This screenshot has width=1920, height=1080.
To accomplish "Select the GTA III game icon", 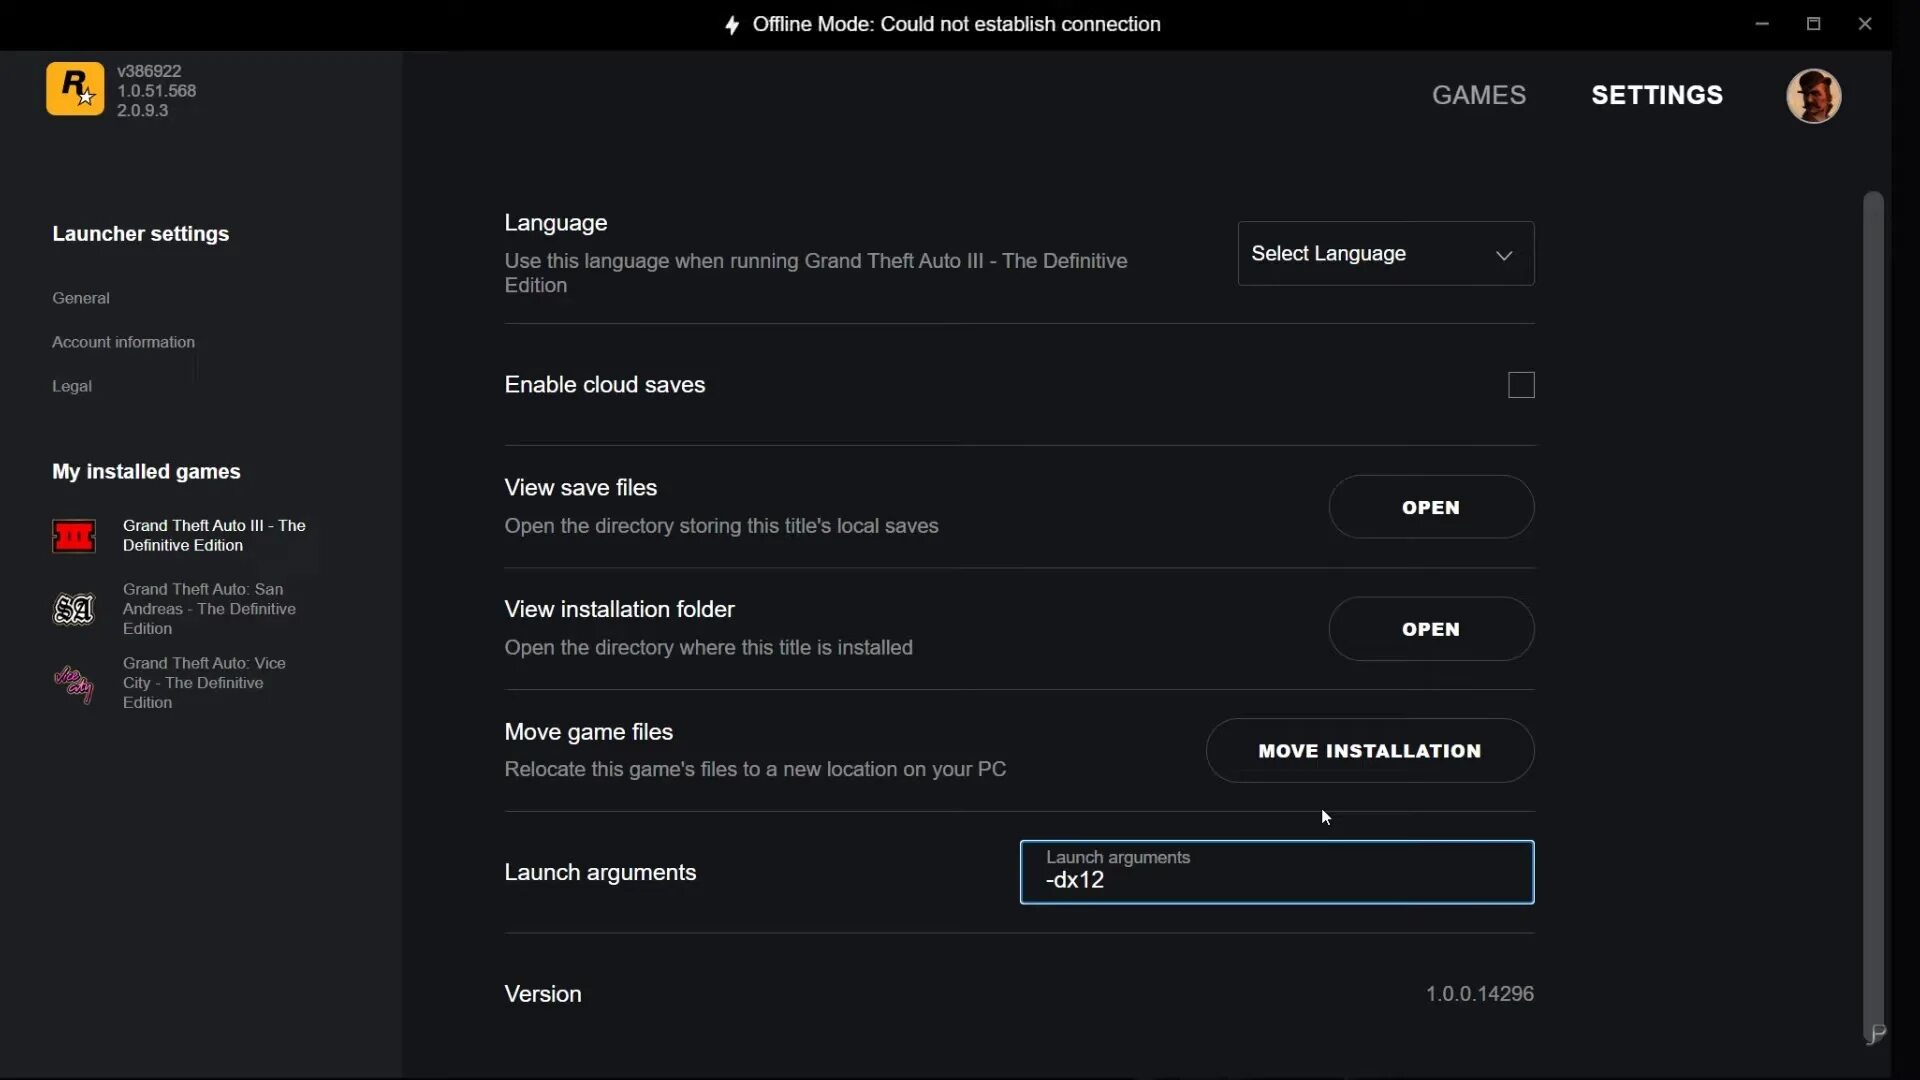I will coord(74,536).
